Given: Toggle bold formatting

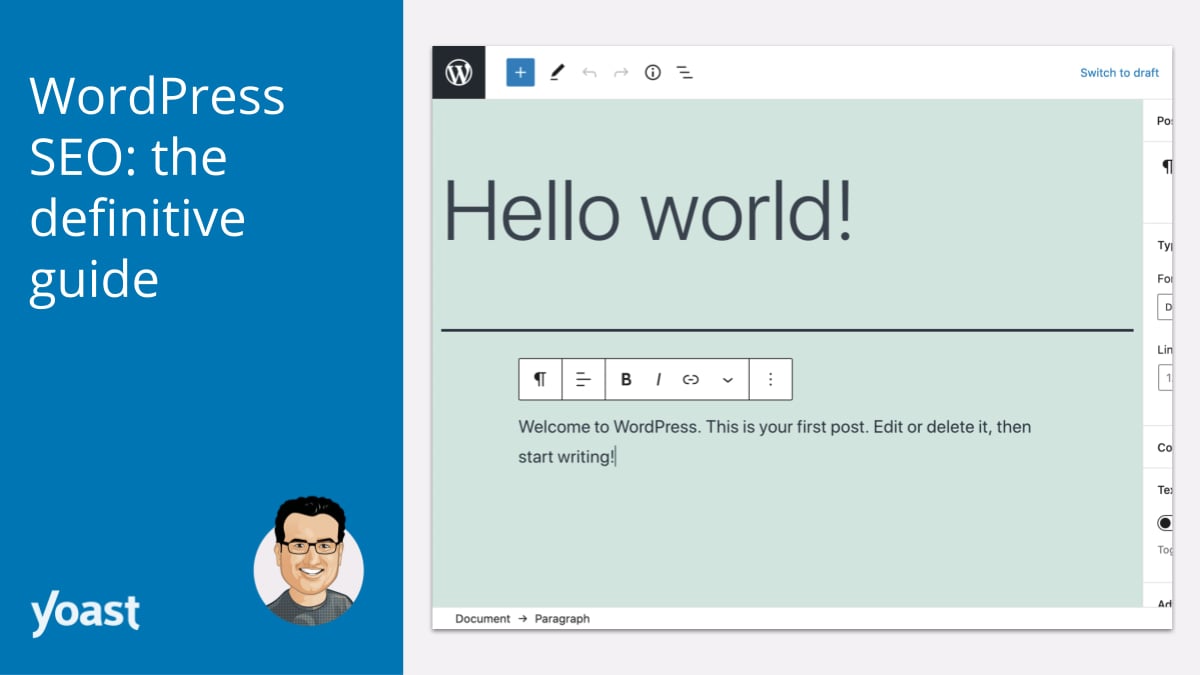Looking at the screenshot, I should pos(626,379).
